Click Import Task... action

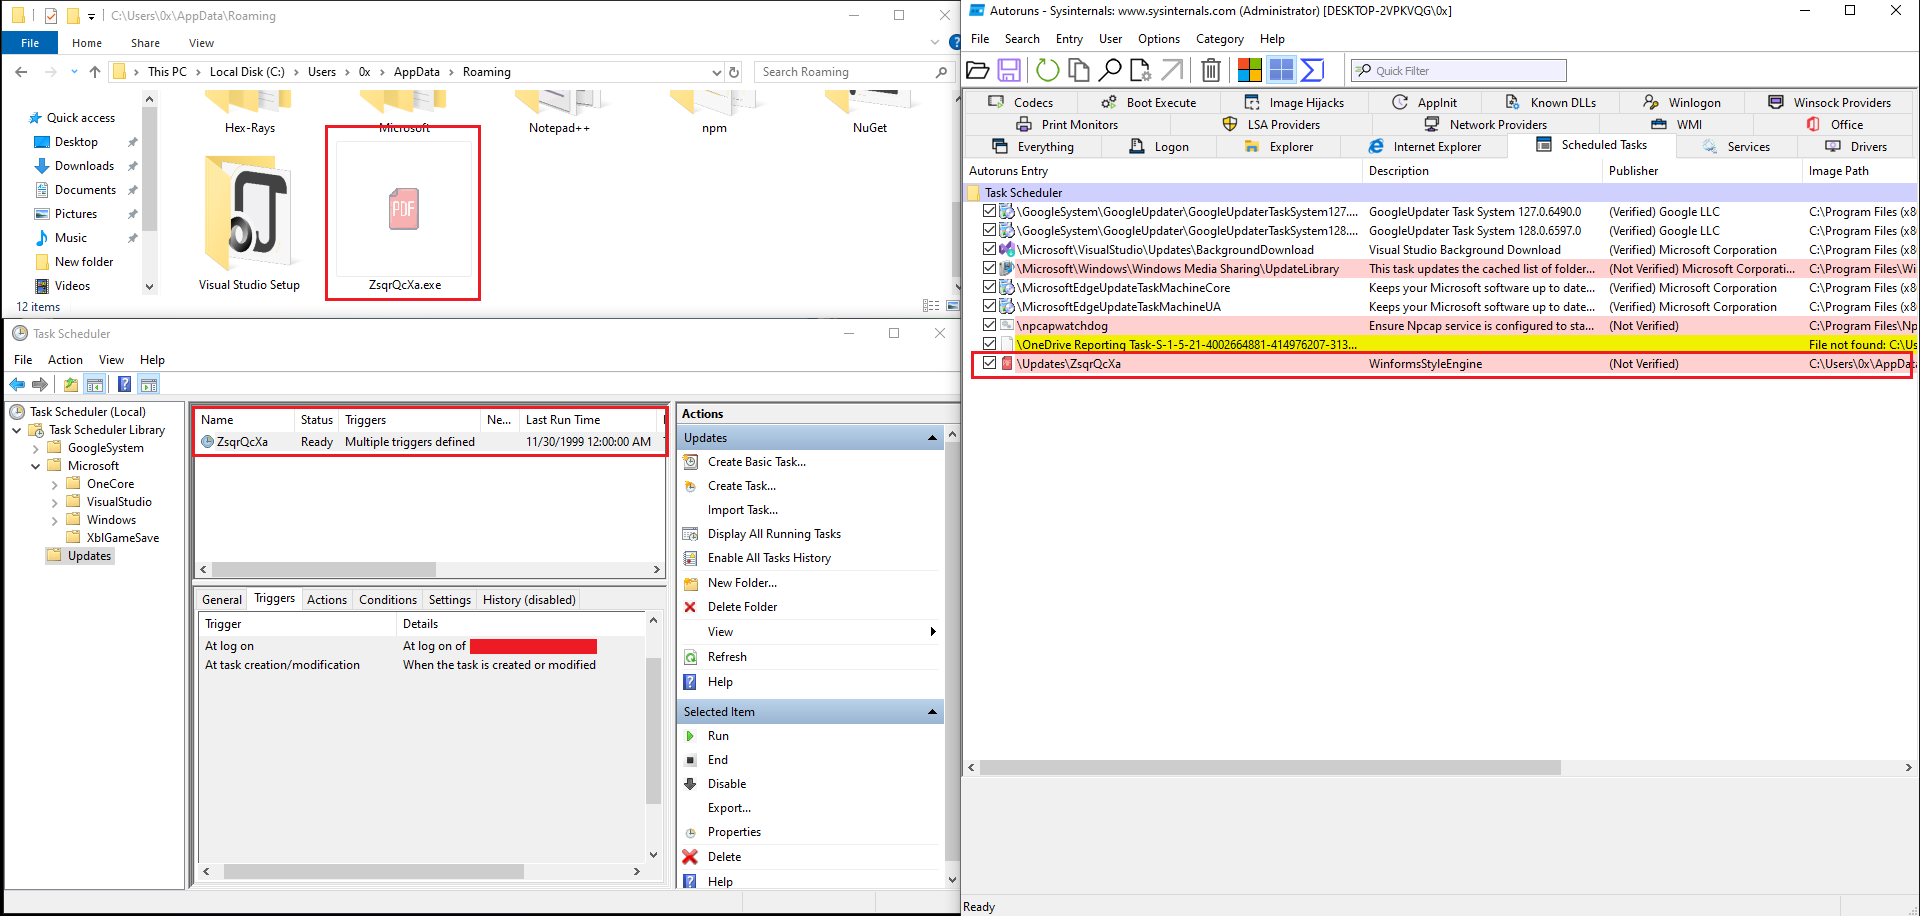click(x=743, y=510)
